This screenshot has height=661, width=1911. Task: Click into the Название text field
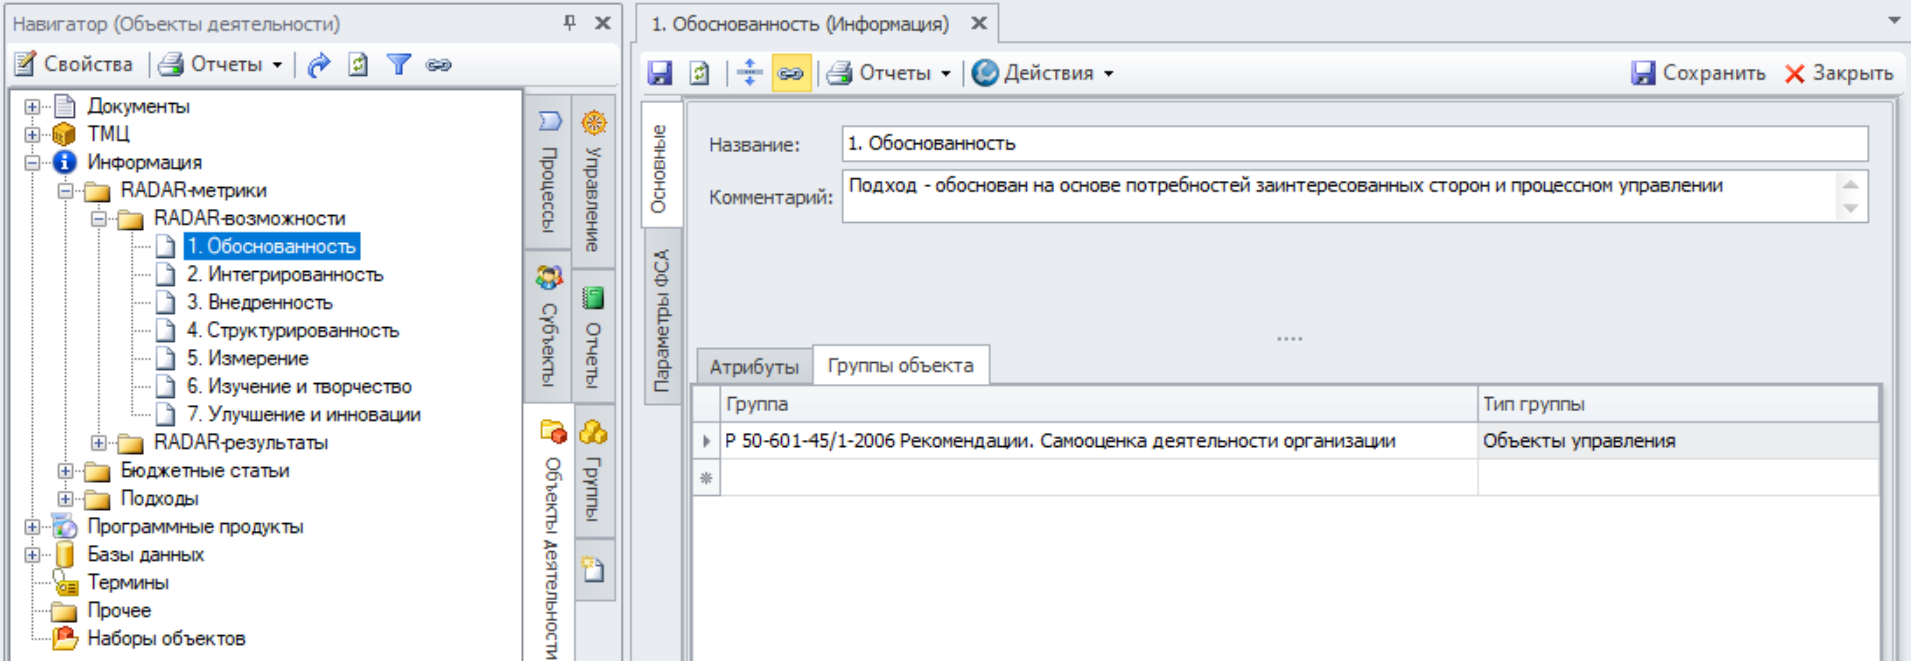pyautogui.click(x=1353, y=144)
